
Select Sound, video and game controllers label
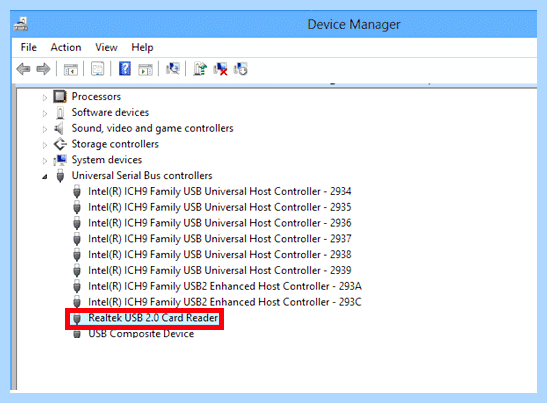click(x=152, y=128)
